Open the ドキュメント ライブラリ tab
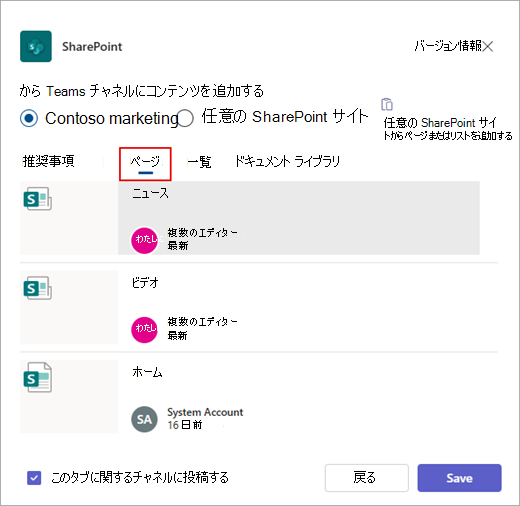This screenshot has width=520, height=506. [x=287, y=161]
